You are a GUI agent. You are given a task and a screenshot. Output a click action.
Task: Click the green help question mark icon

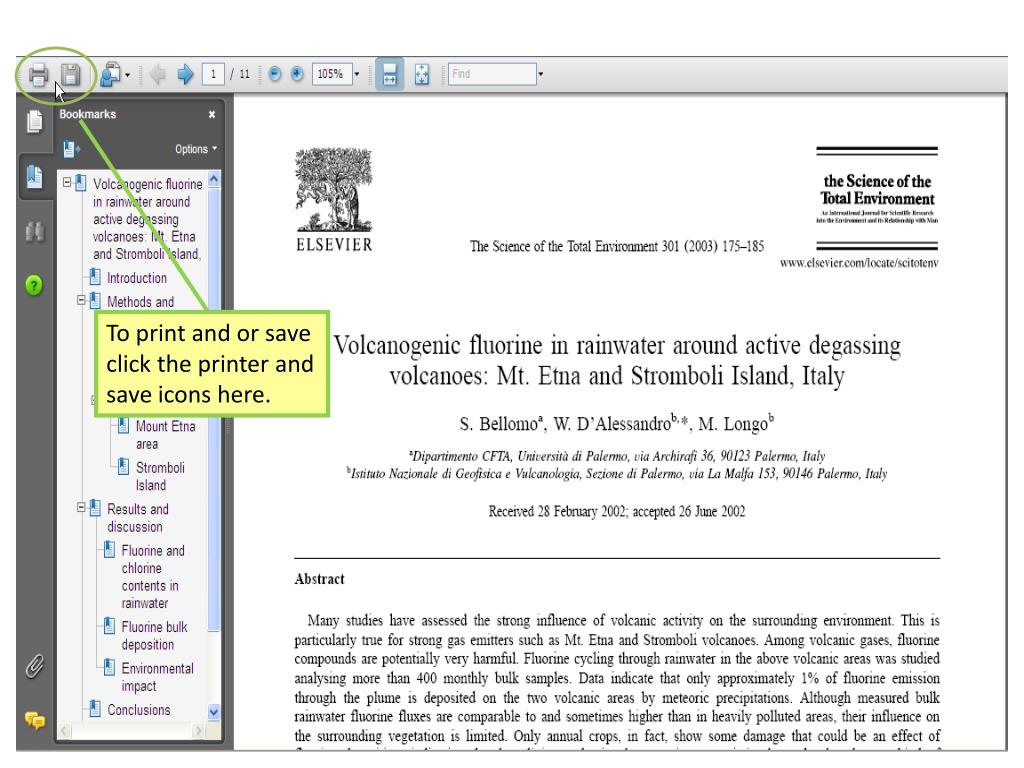click(x=34, y=285)
